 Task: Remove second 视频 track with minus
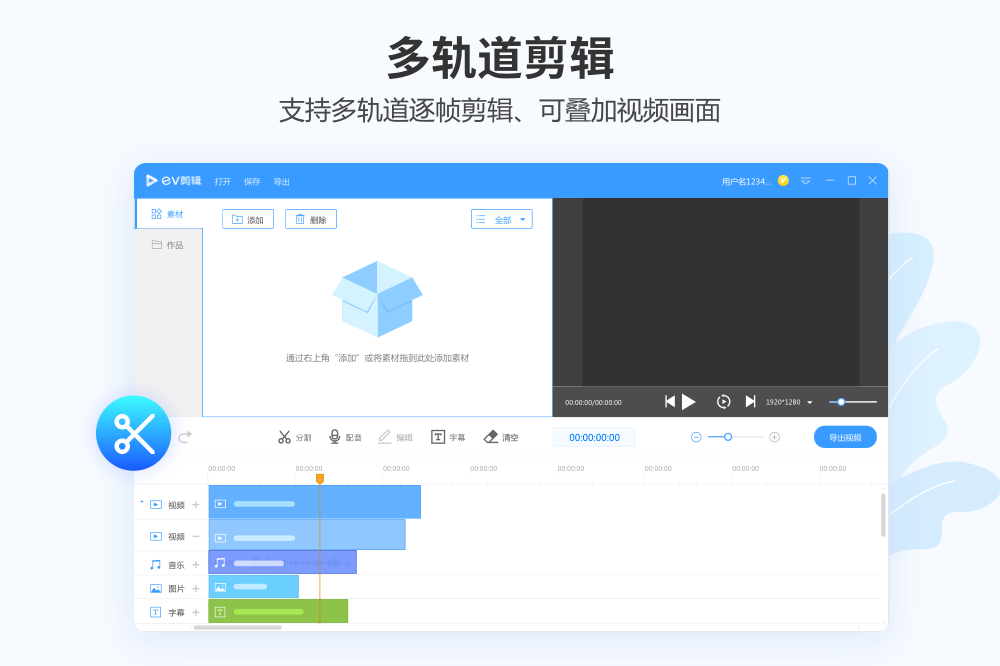point(196,536)
